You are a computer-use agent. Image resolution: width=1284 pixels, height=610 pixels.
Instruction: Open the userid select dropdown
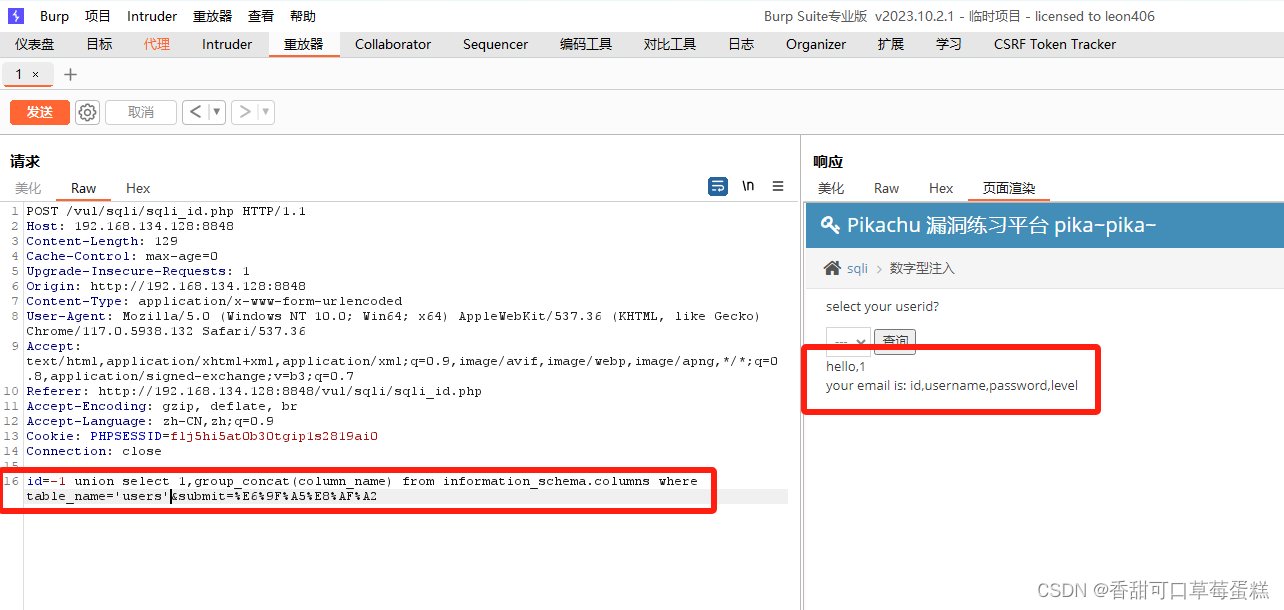(848, 342)
